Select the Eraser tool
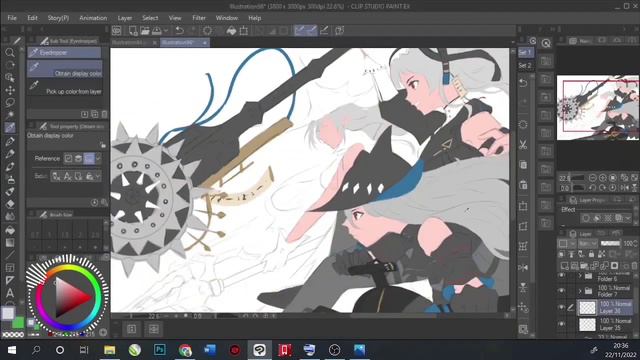The height and width of the screenshot is (360, 640). [10, 204]
